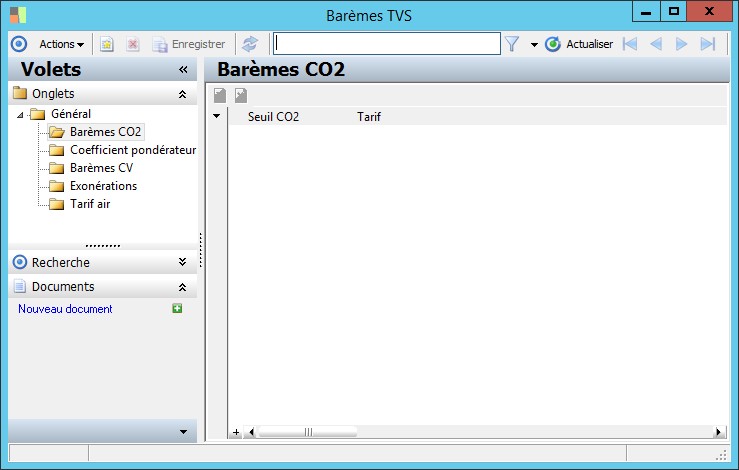Go to the previous record
Screen dimensions: 739x470
coord(656,44)
